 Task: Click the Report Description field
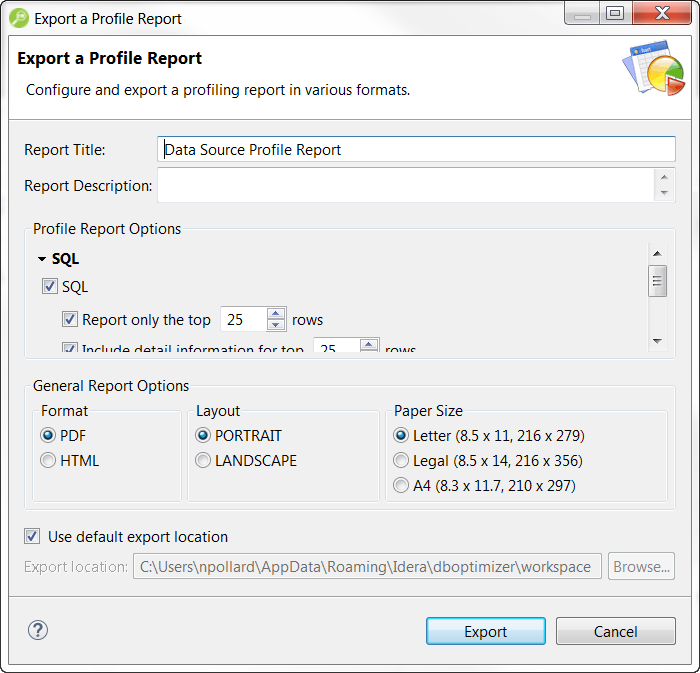tap(405, 185)
